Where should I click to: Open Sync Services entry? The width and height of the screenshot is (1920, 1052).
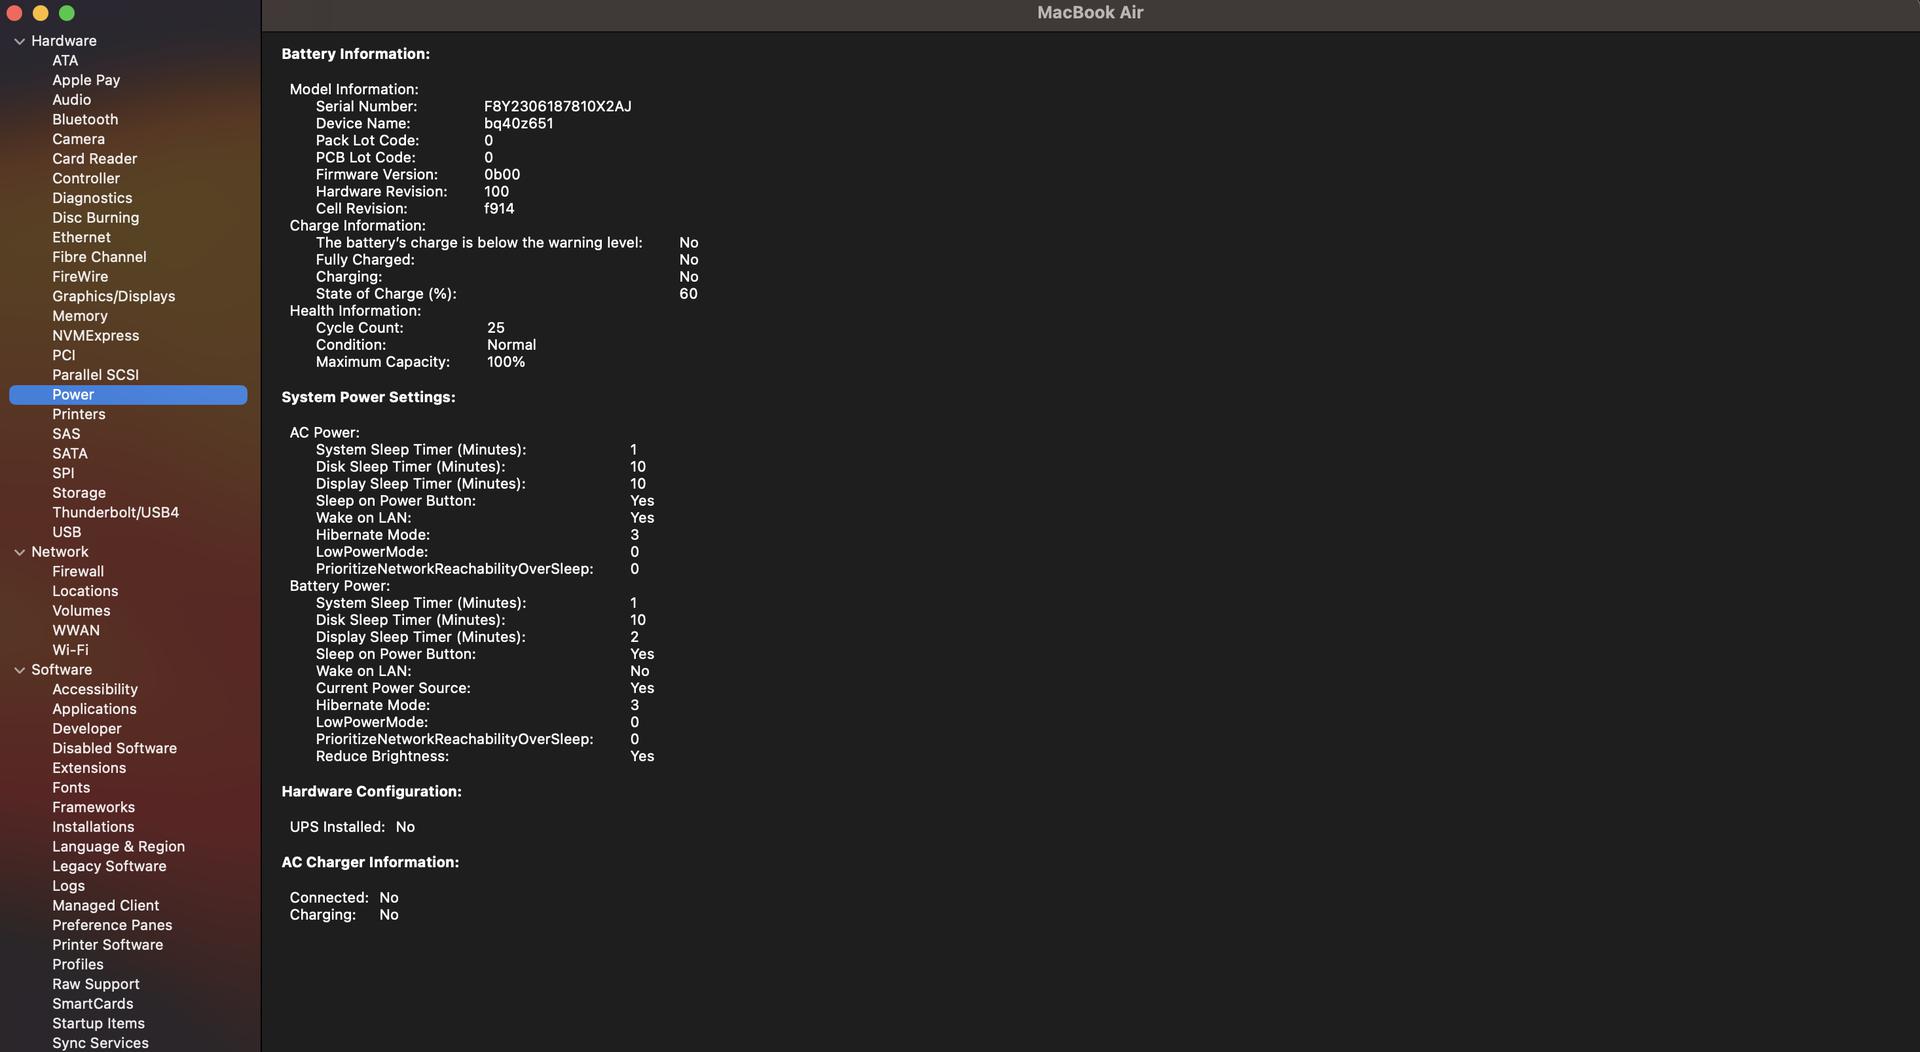click(101, 1043)
